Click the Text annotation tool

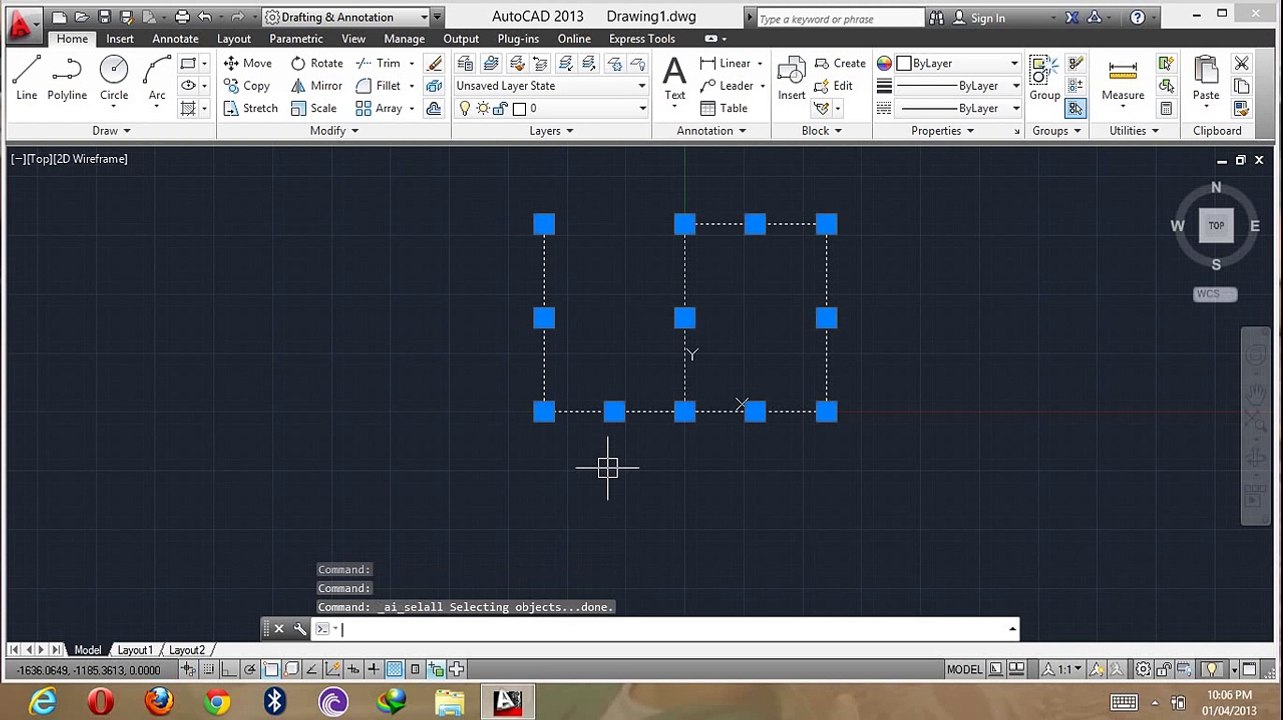(x=675, y=79)
